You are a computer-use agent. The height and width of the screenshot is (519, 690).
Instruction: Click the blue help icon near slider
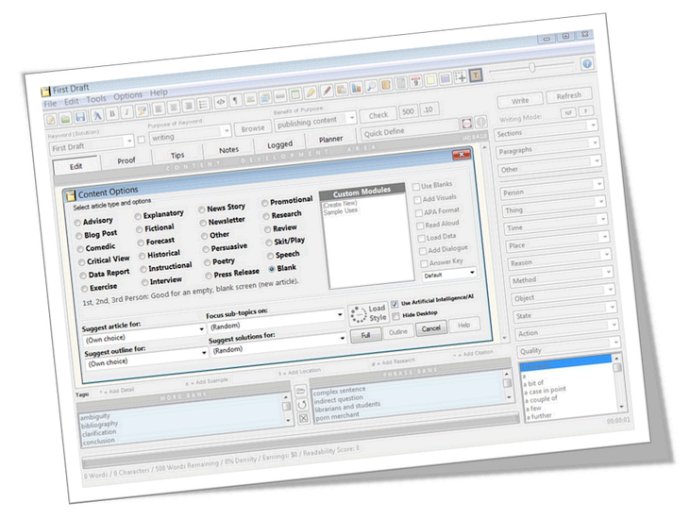587,64
